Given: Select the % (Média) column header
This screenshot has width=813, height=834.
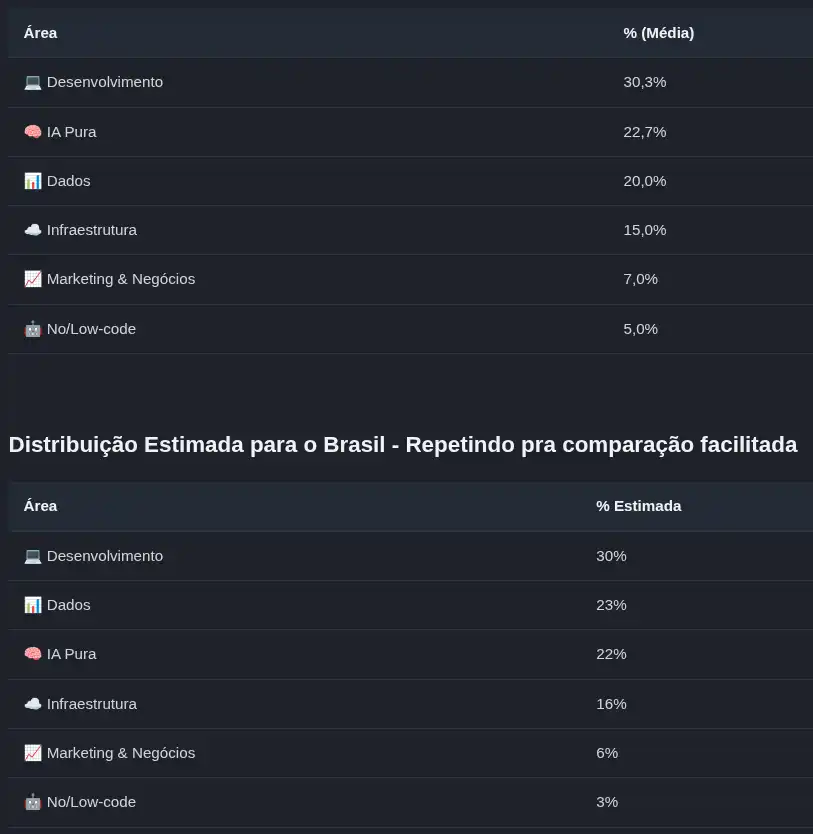Looking at the screenshot, I should pos(658,33).
